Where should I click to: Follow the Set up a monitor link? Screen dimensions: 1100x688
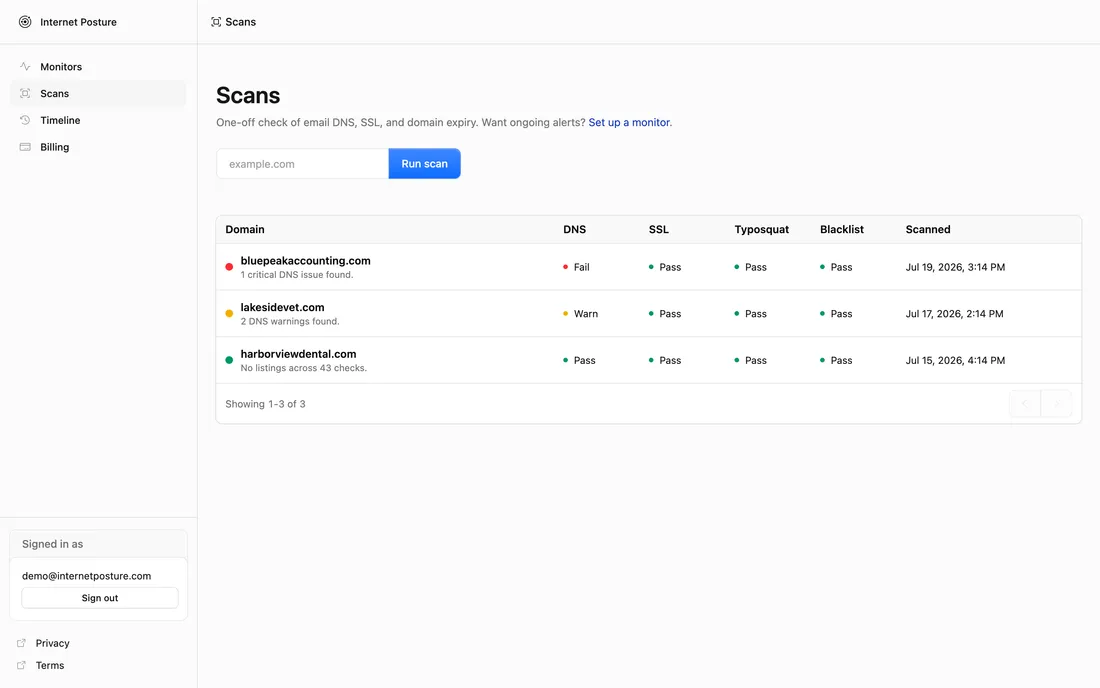click(629, 122)
